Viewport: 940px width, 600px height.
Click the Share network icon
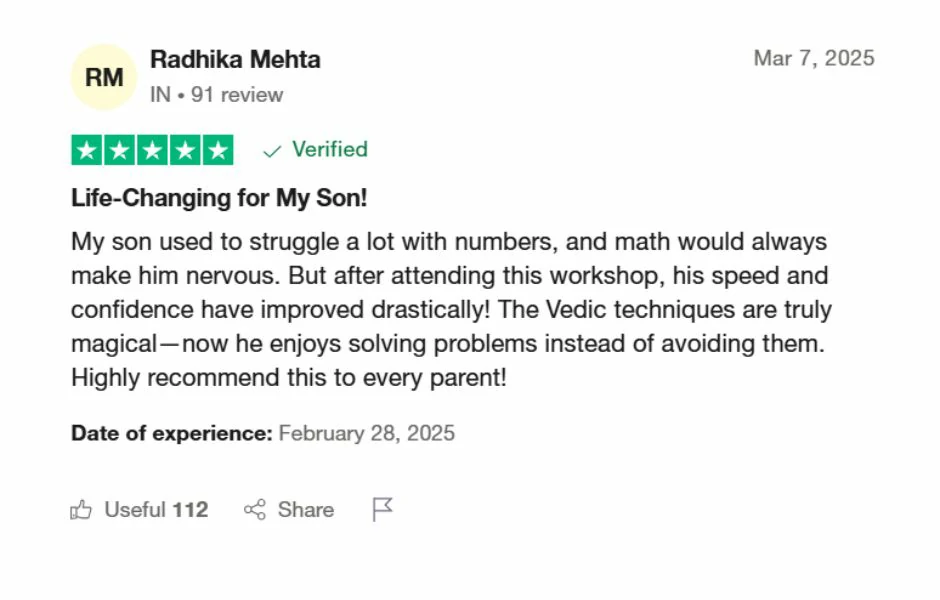tap(255, 510)
